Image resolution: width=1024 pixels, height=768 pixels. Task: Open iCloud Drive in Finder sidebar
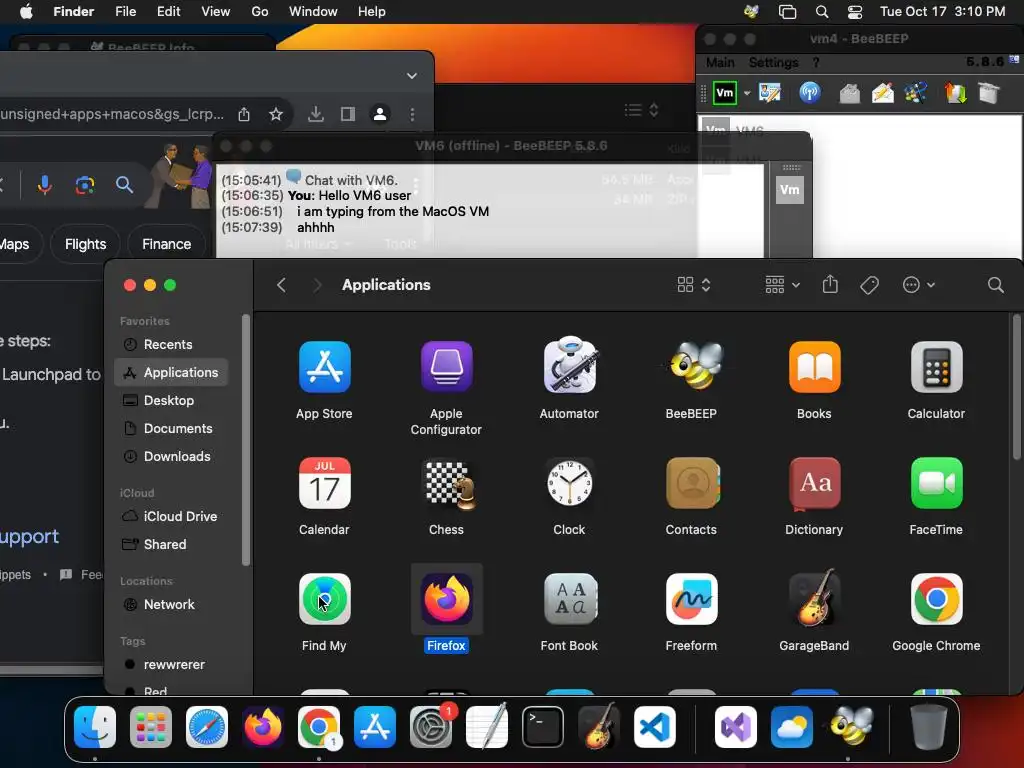[171, 516]
